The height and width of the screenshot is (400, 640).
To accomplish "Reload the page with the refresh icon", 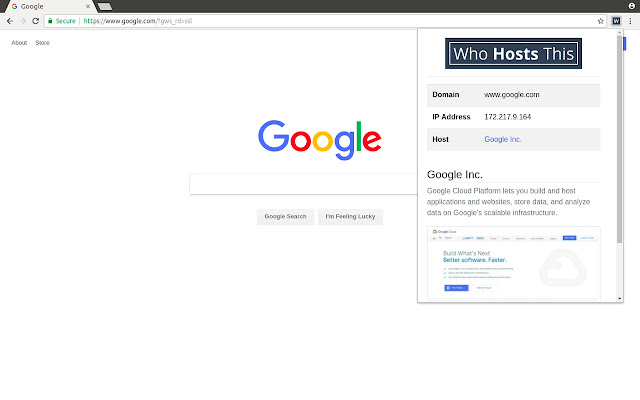I will tap(36, 21).
